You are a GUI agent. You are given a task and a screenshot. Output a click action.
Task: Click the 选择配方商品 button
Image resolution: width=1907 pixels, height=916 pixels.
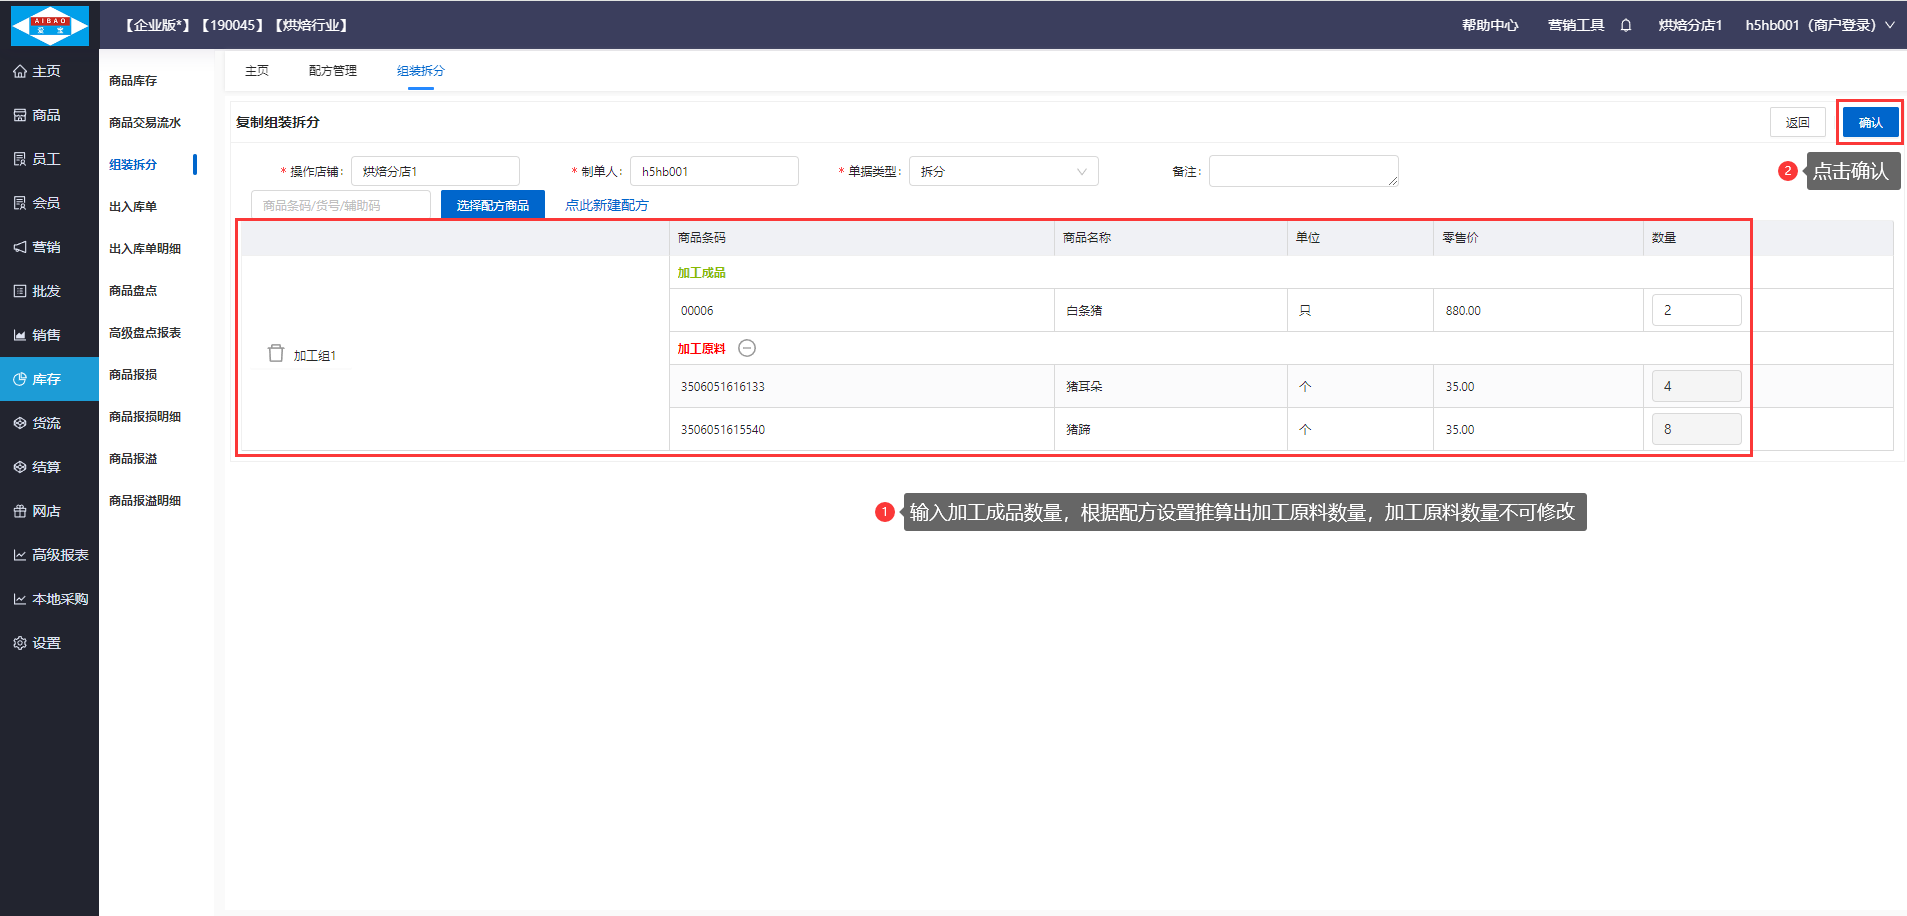(x=492, y=205)
